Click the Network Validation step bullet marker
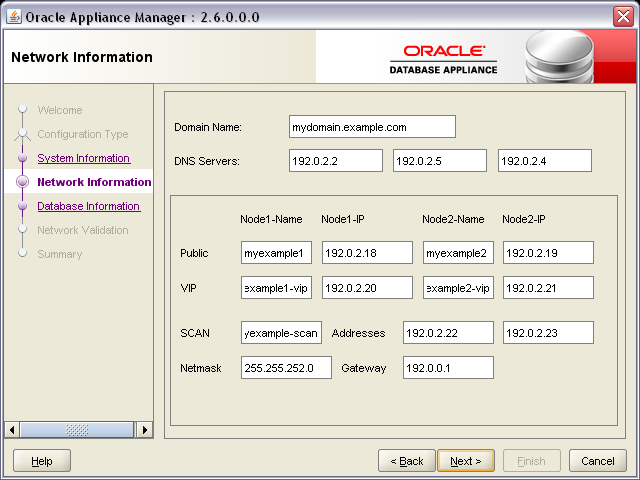This screenshot has height=480, width=640. (22, 229)
